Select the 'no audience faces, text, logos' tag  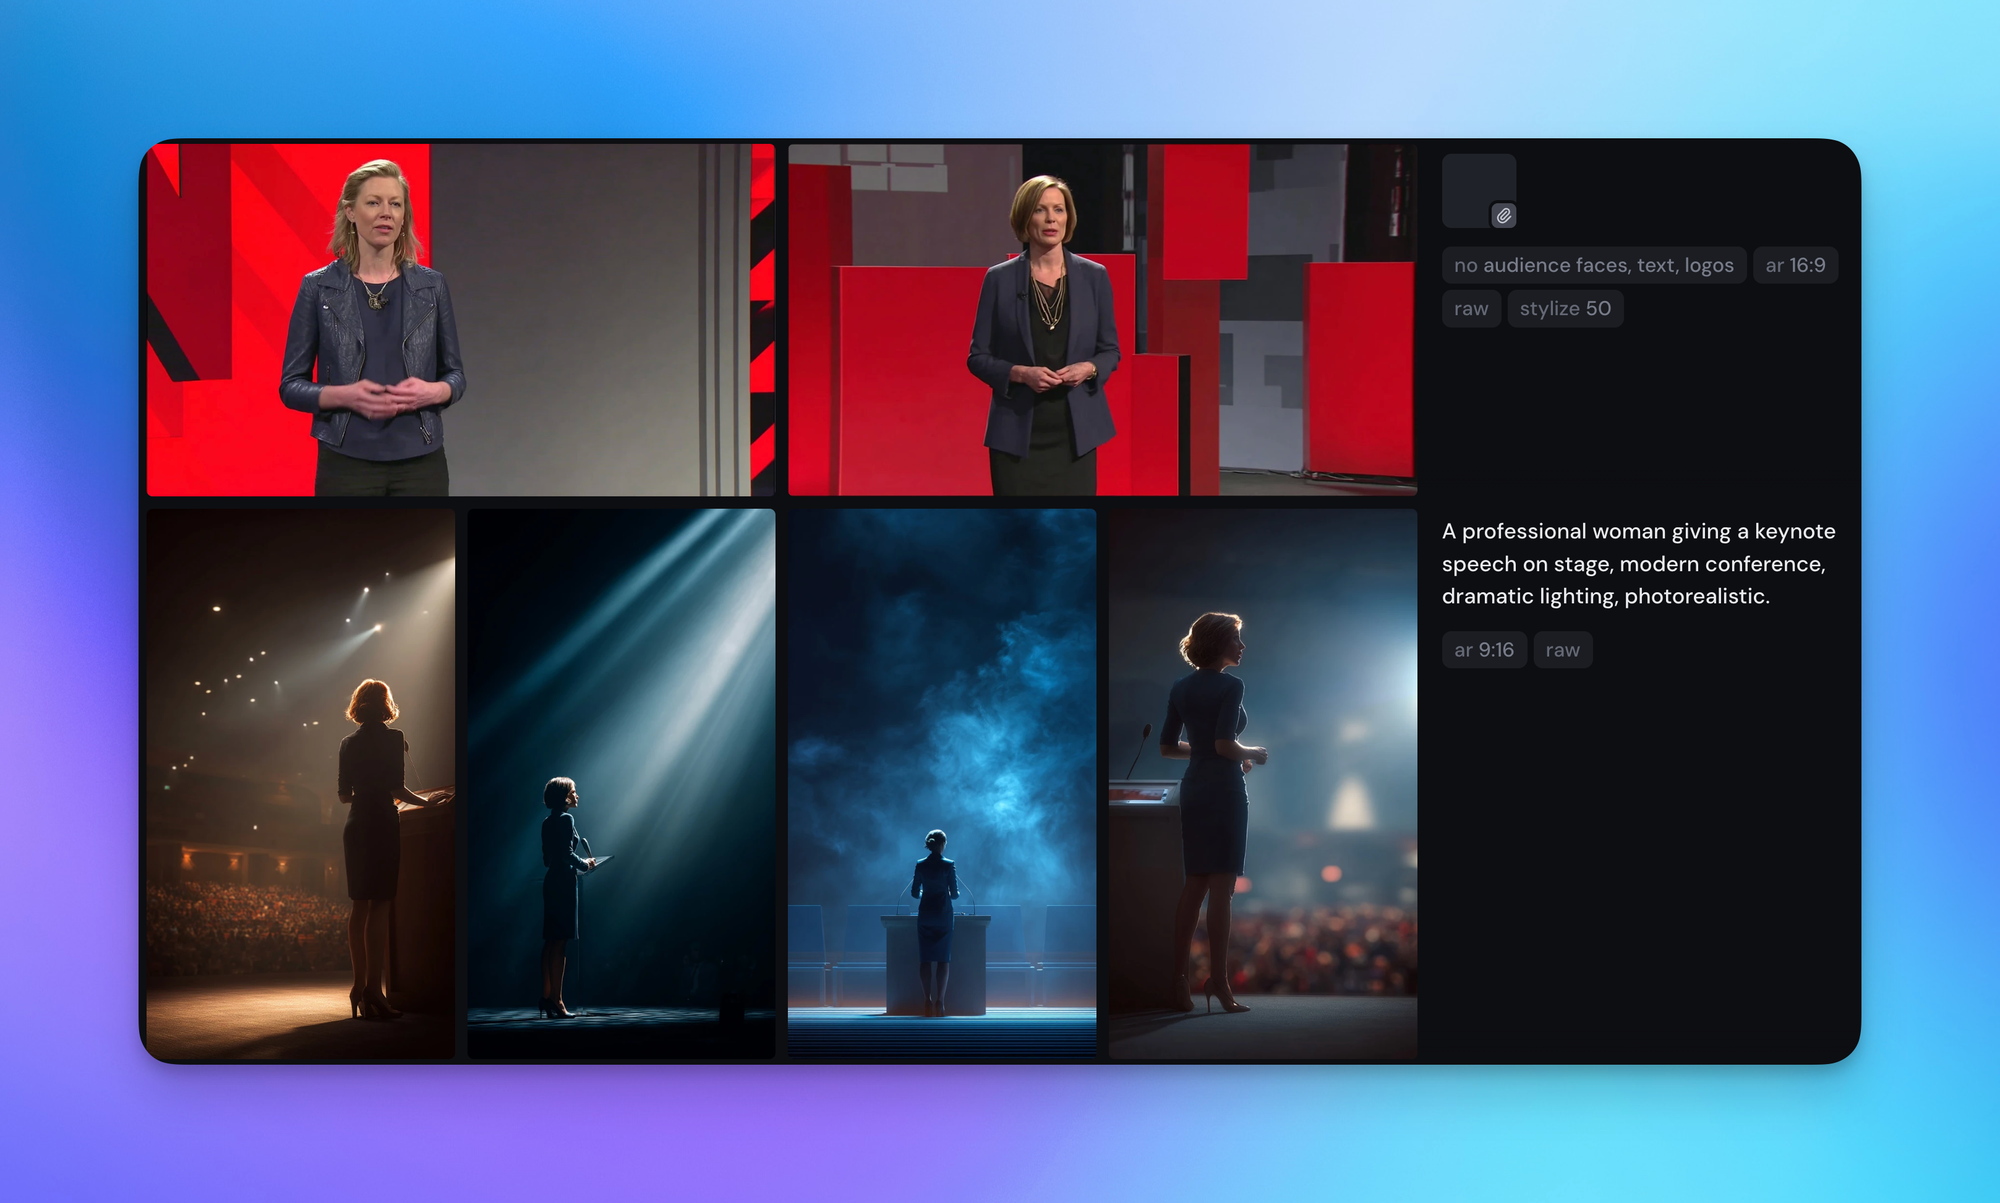point(1593,265)
